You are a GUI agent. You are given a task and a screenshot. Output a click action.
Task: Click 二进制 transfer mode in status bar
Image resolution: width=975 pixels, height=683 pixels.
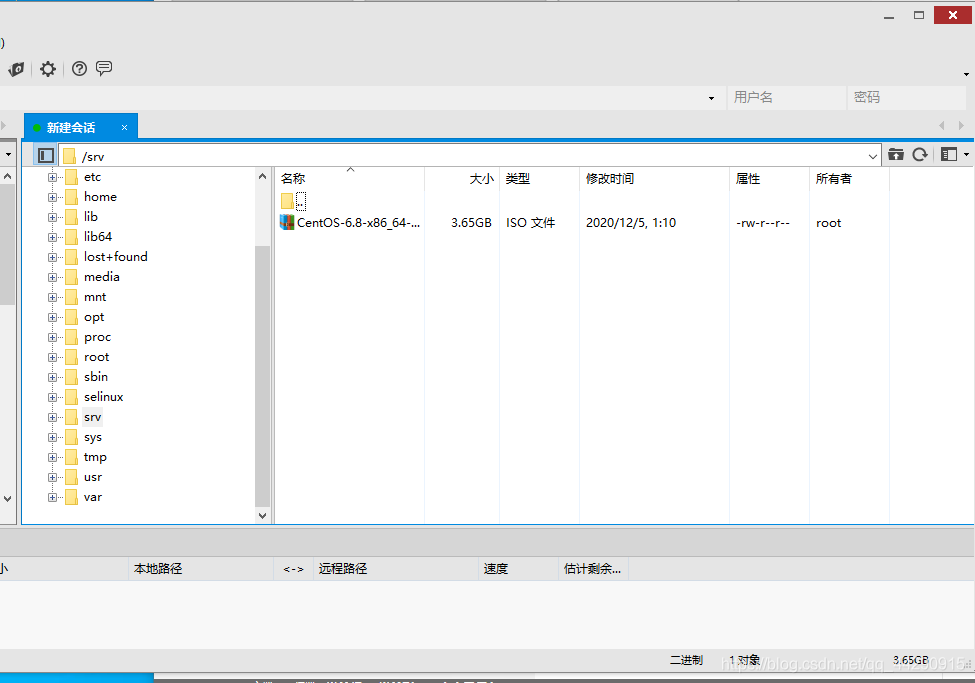(x=686, y=660)
